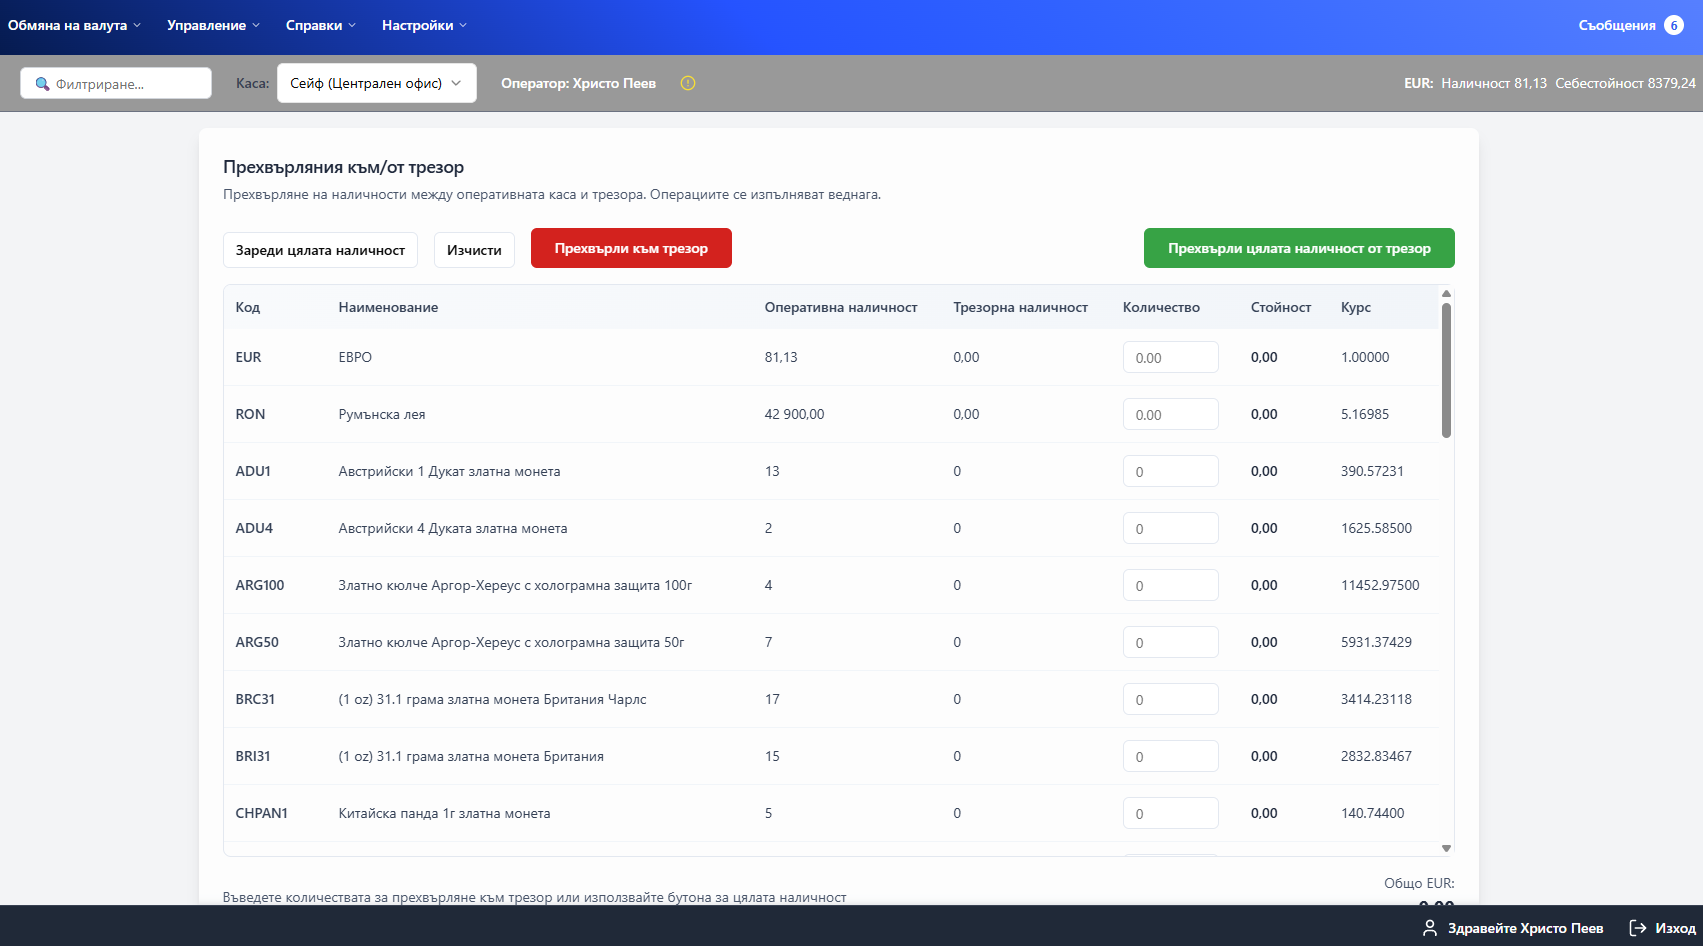Click the Изчисти button
This screenshot has height=946, width=1703.
click(x=474, y=250)
